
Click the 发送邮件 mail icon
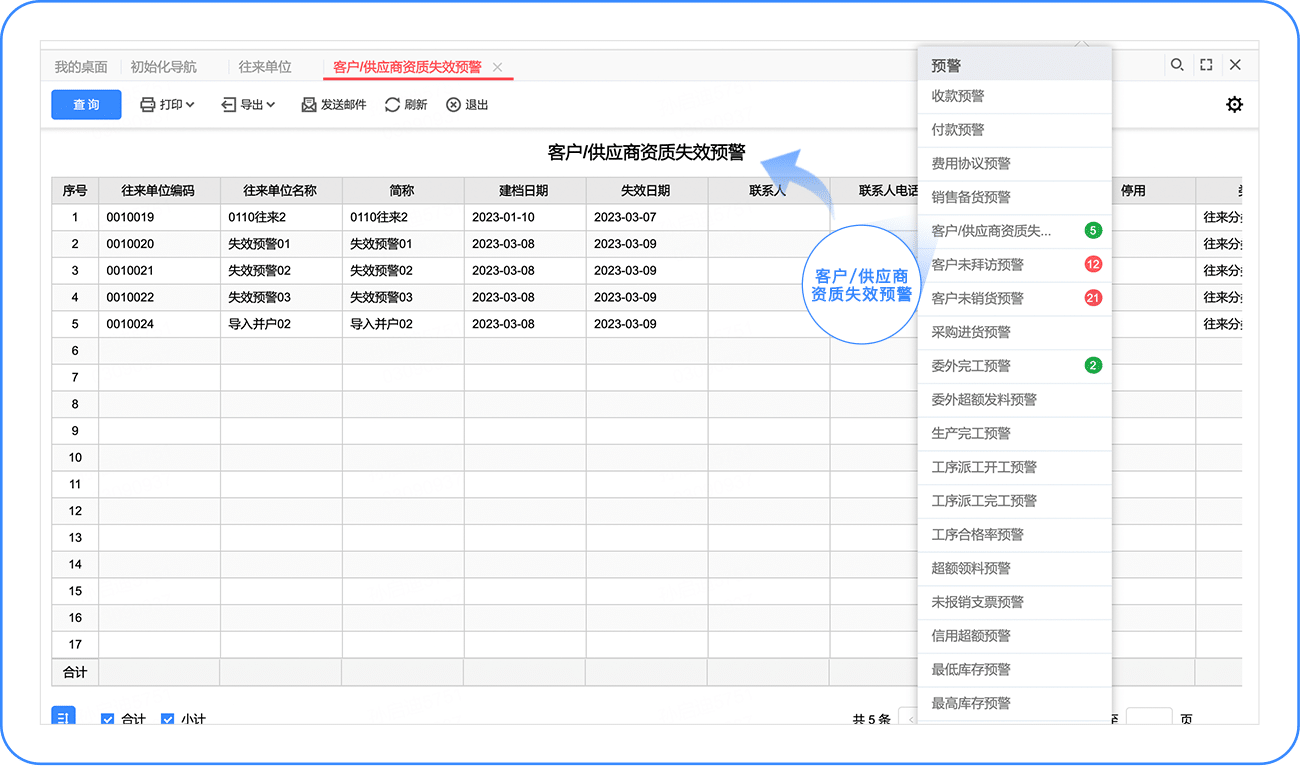pyautogui.click(x=309, y=105)
